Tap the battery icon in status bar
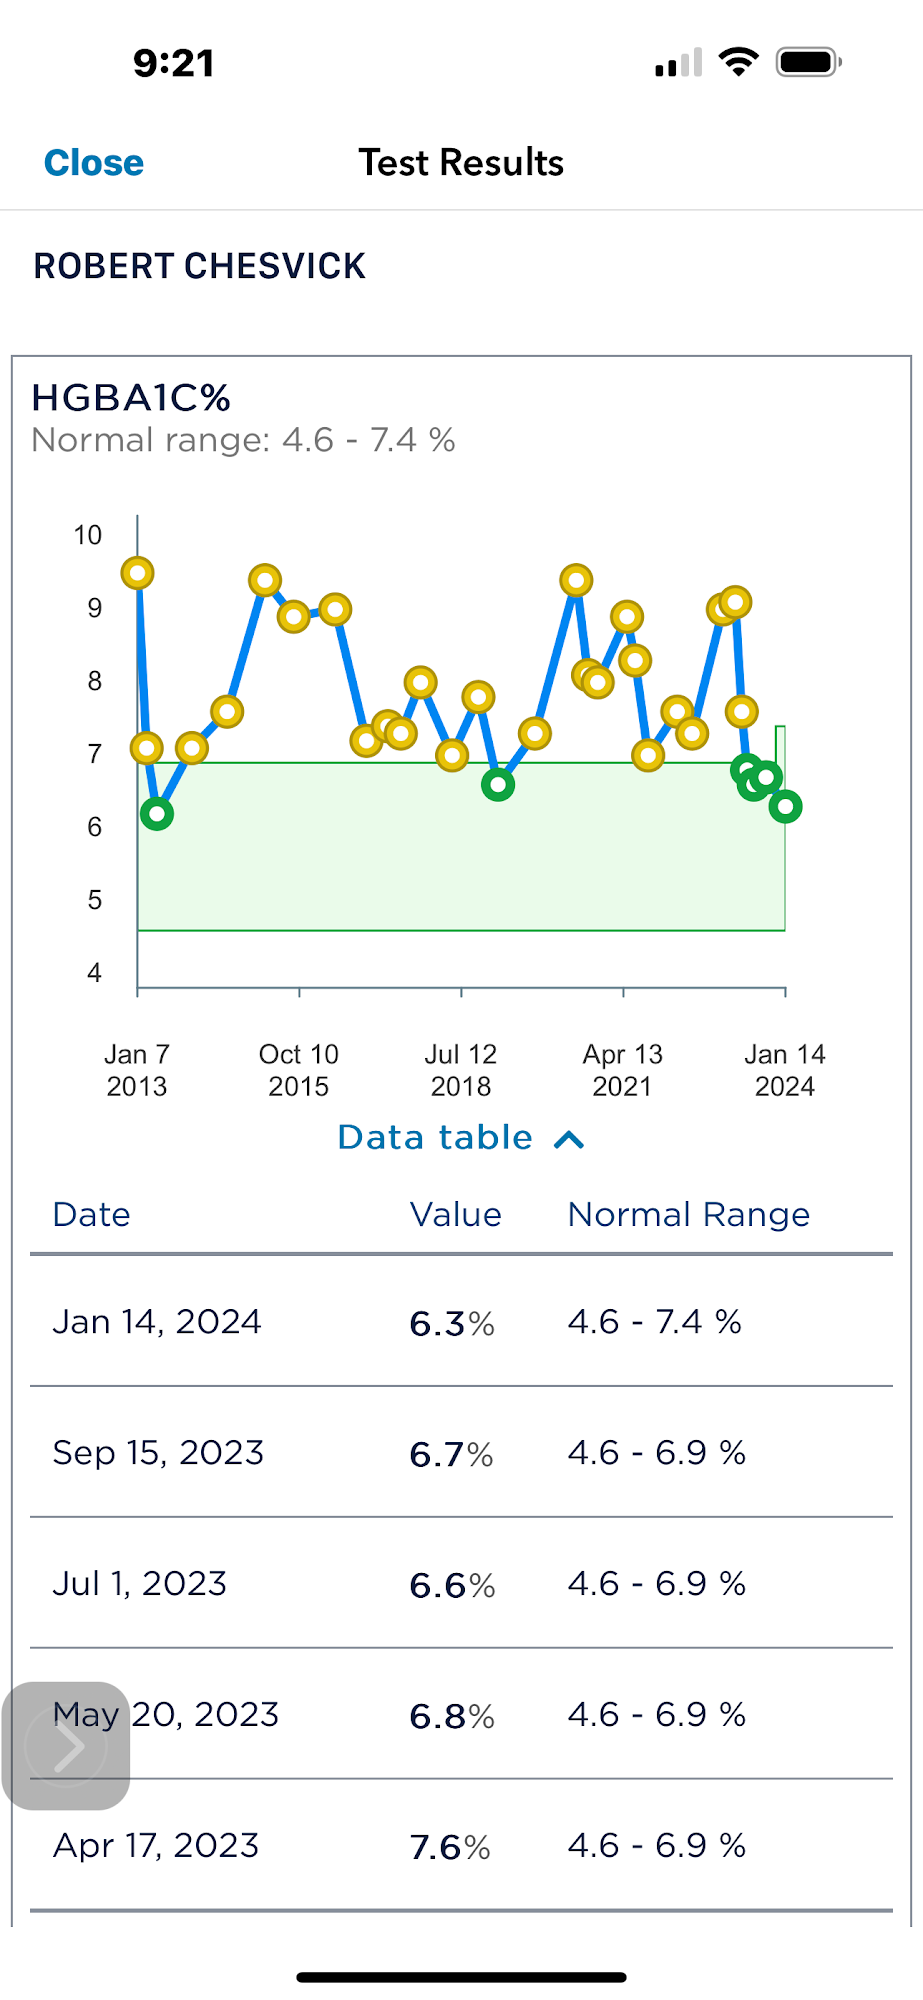The height and width of the screenshot is (2000, 923). [x=809, y=63]
